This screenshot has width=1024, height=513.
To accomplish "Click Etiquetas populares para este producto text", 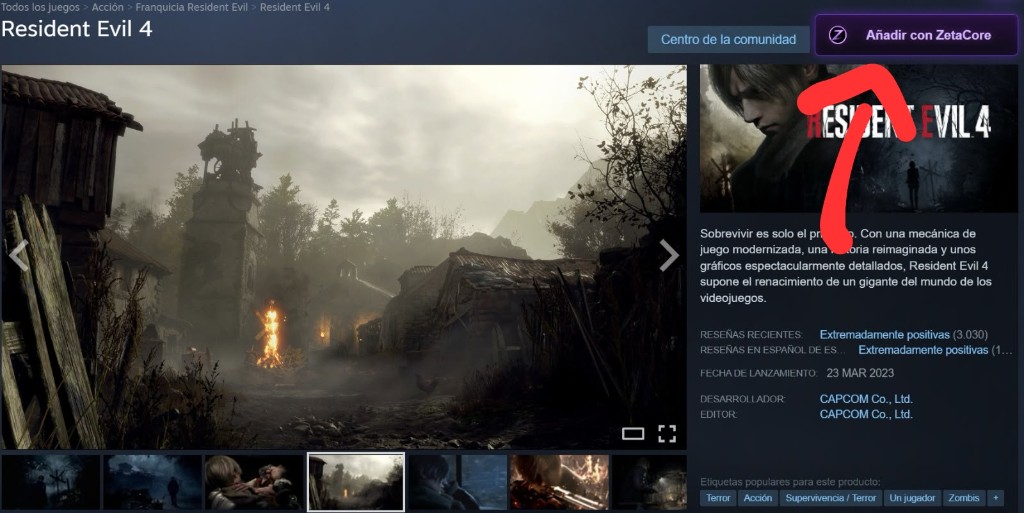I will [790, 482].
